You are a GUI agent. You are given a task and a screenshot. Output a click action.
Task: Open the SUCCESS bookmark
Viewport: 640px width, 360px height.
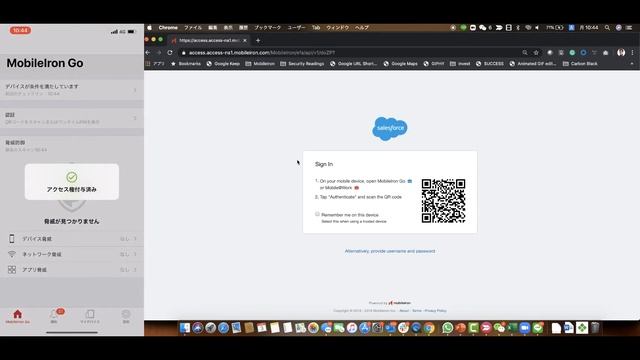pos(489,64)
